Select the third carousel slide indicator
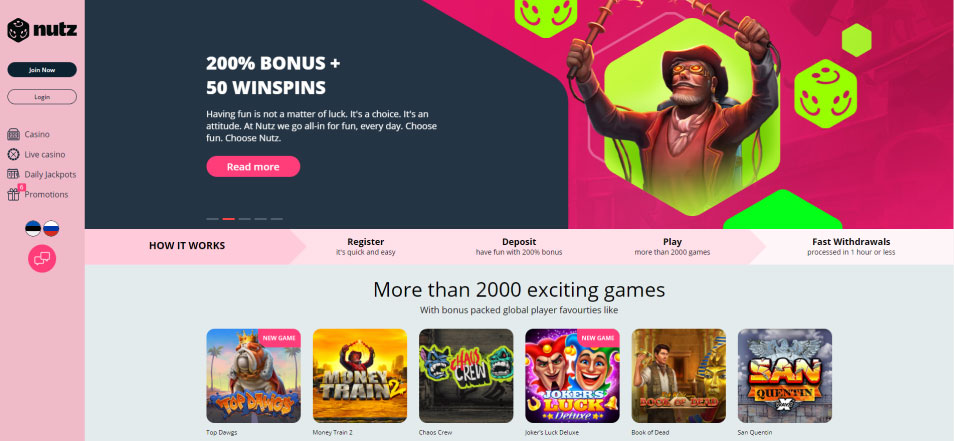Screen dimensions: 954x441 tap(245, 218)
